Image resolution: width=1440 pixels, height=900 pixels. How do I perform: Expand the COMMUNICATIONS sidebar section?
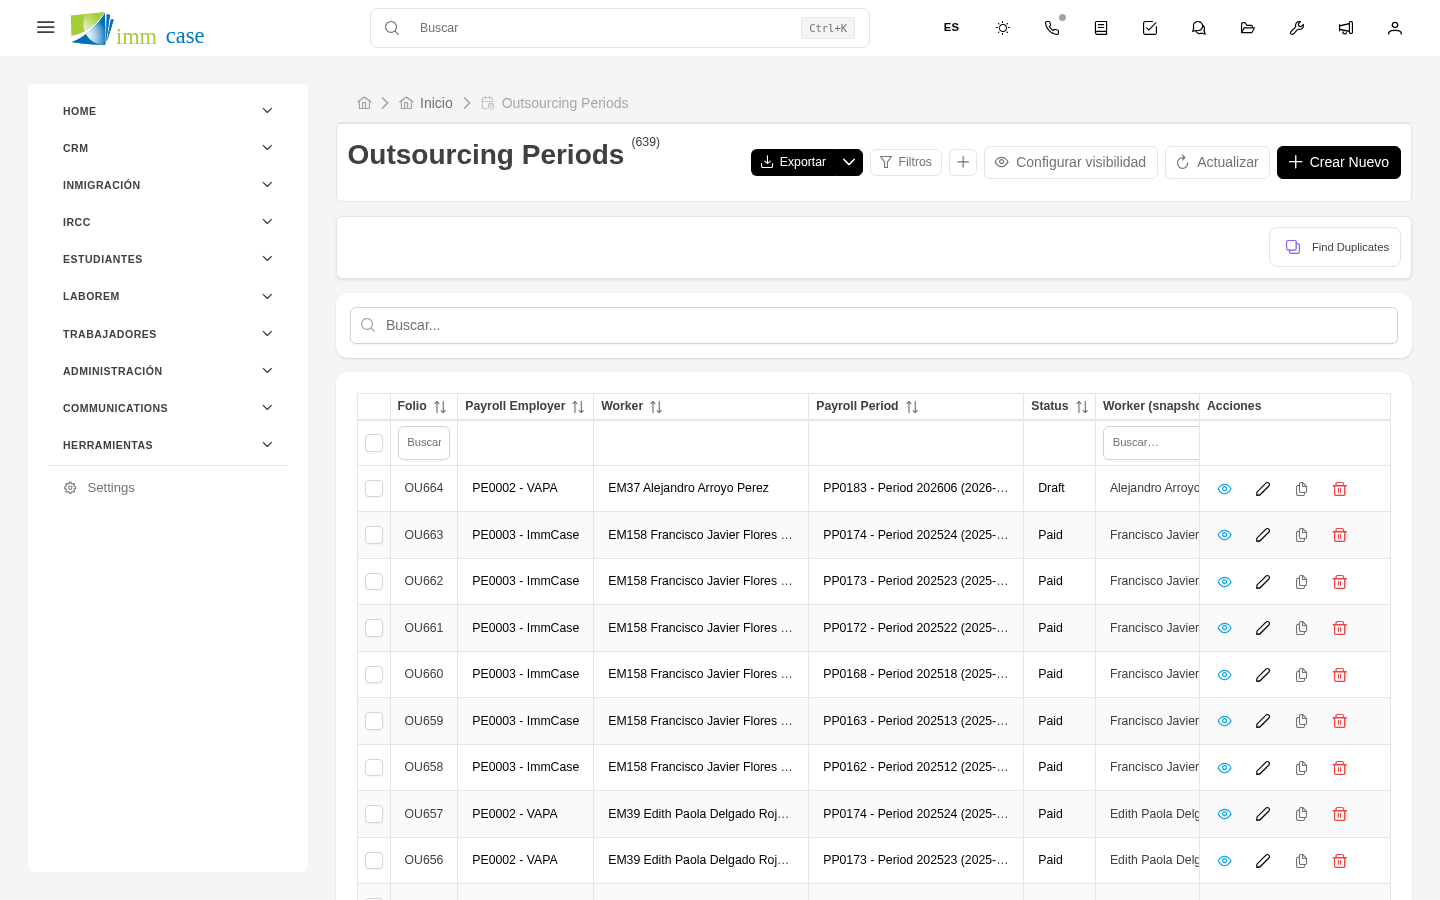(167, 408)
